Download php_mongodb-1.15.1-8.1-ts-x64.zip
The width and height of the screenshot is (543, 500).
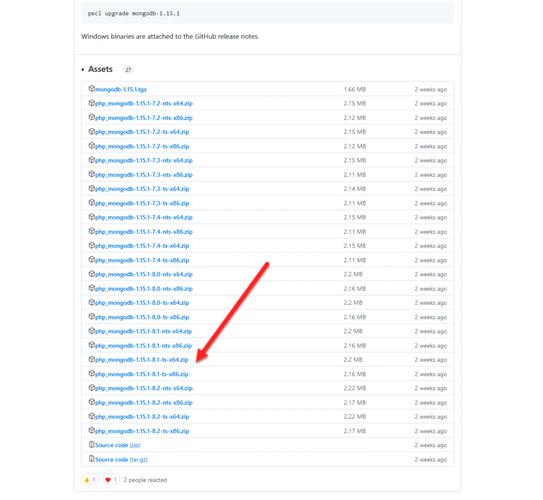[x=142, y=360]
